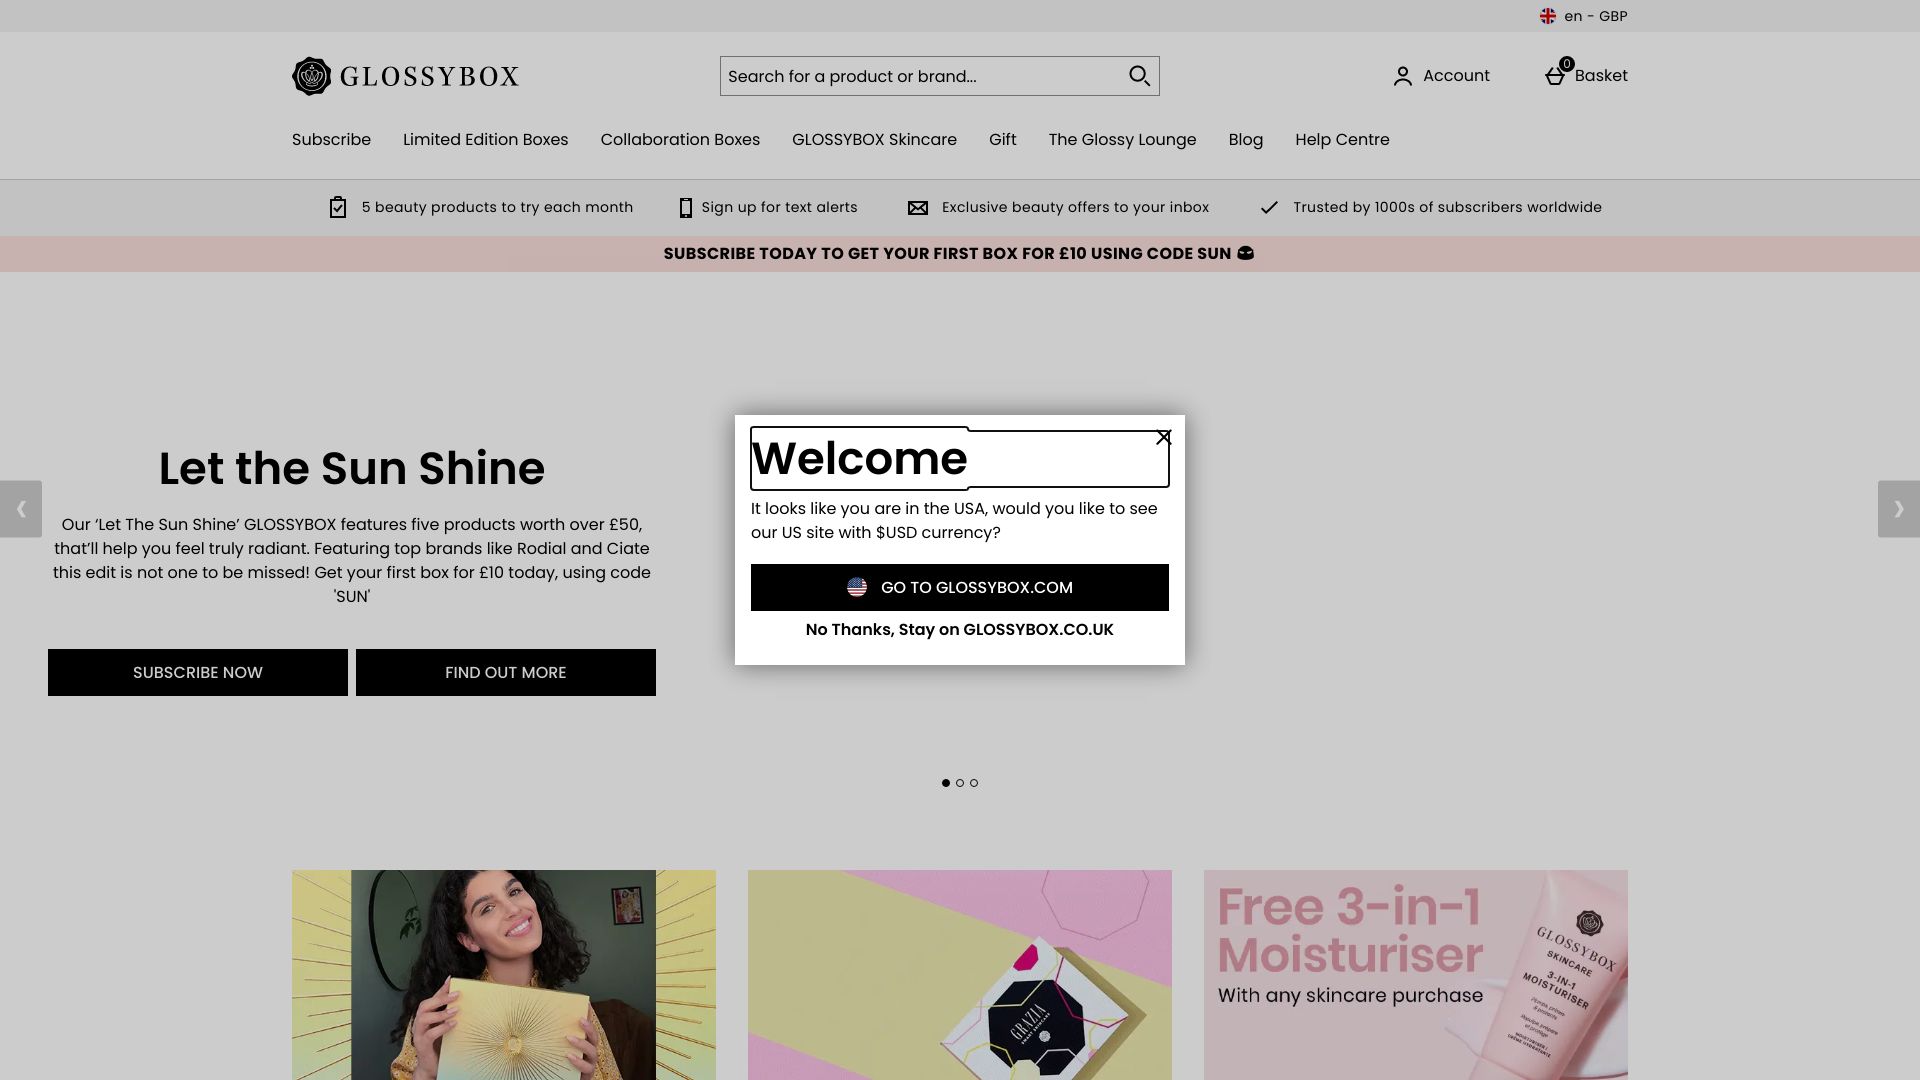Click the checkmark trusted subscribers icon

coord(1269,207)
